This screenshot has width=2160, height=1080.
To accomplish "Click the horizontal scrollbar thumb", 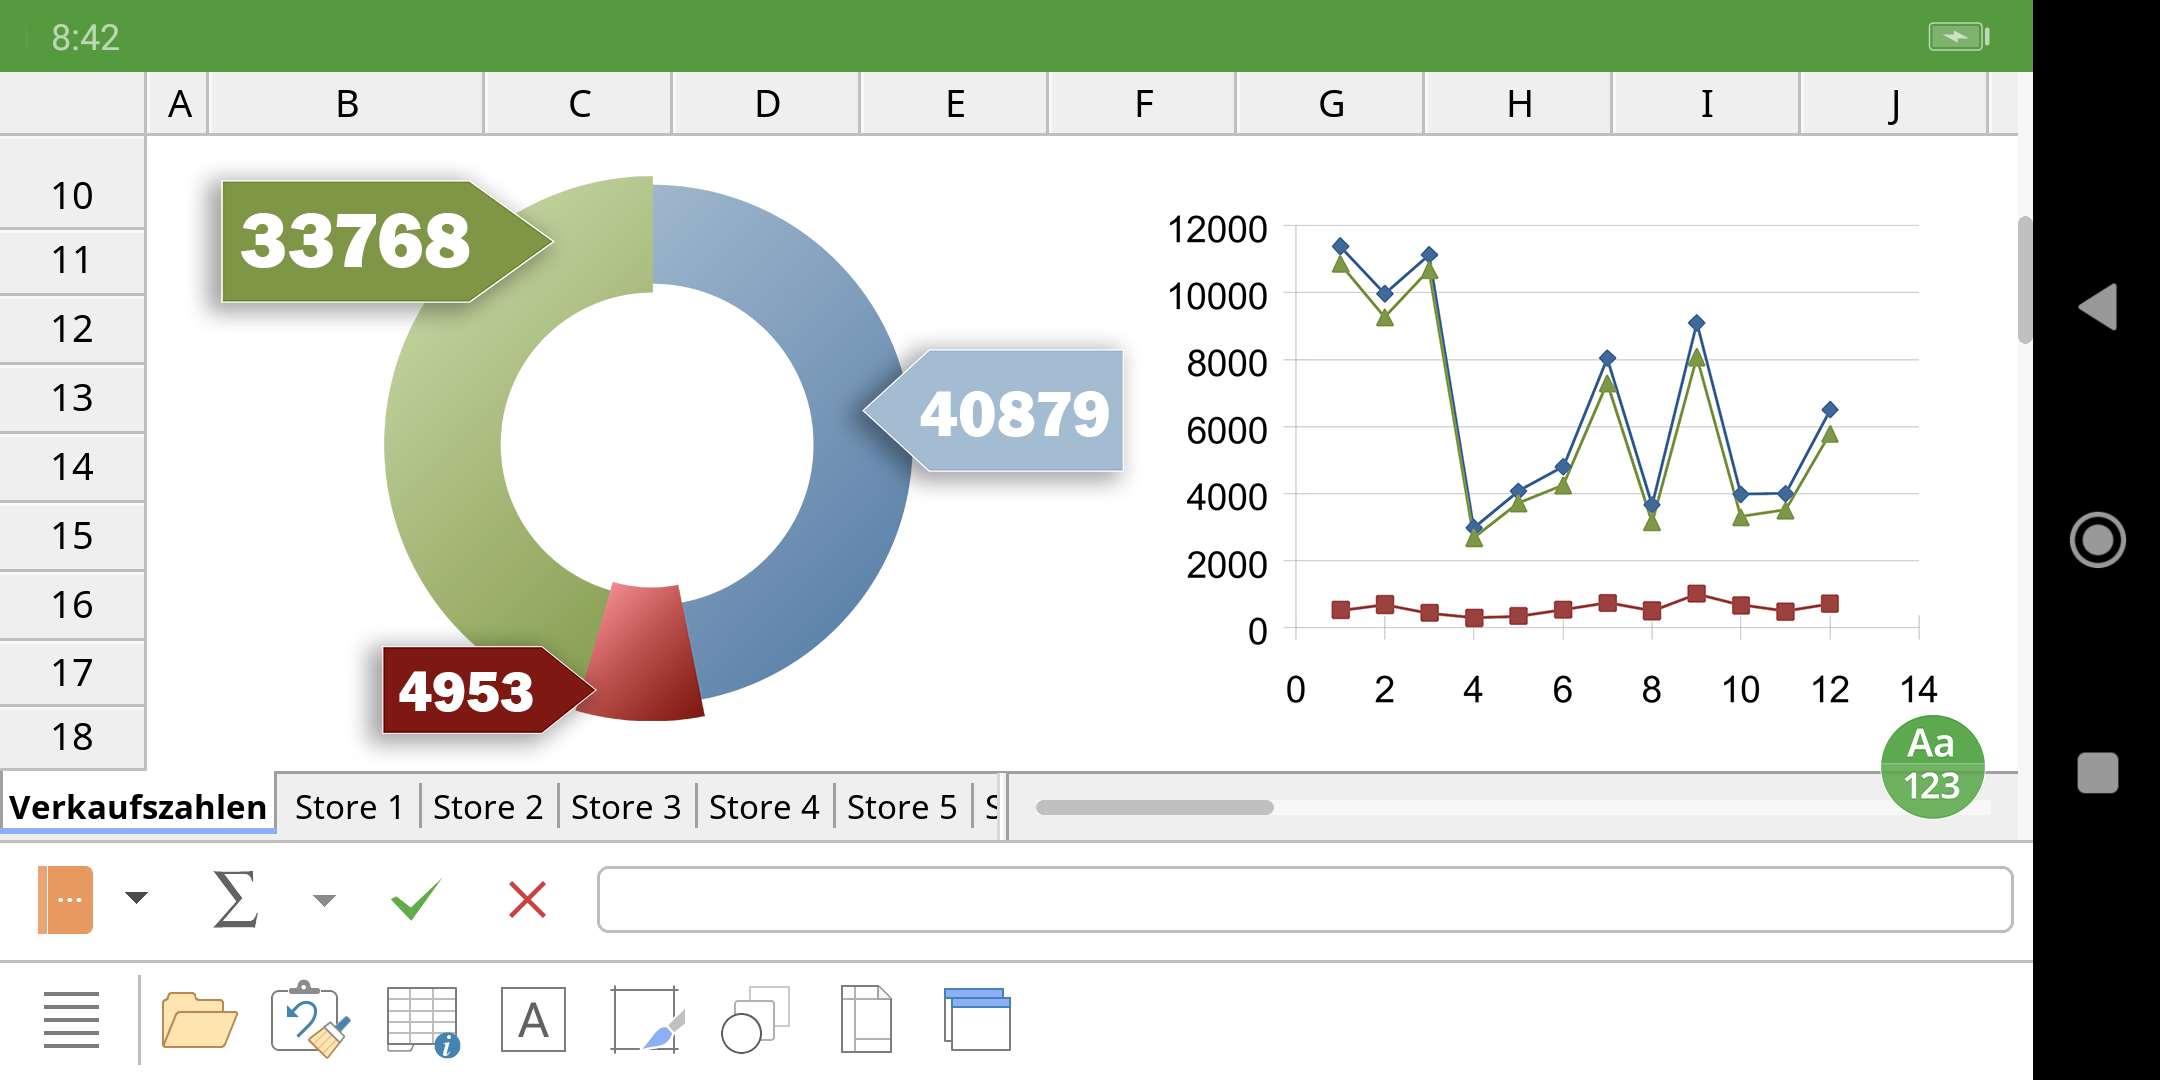I will 1155,807.
